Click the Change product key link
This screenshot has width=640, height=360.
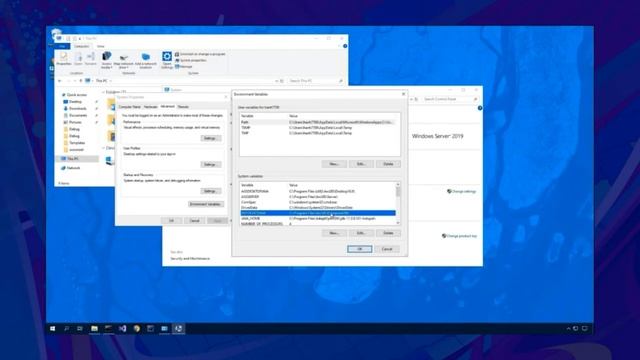pyautogui.click(x=460, y=236)
